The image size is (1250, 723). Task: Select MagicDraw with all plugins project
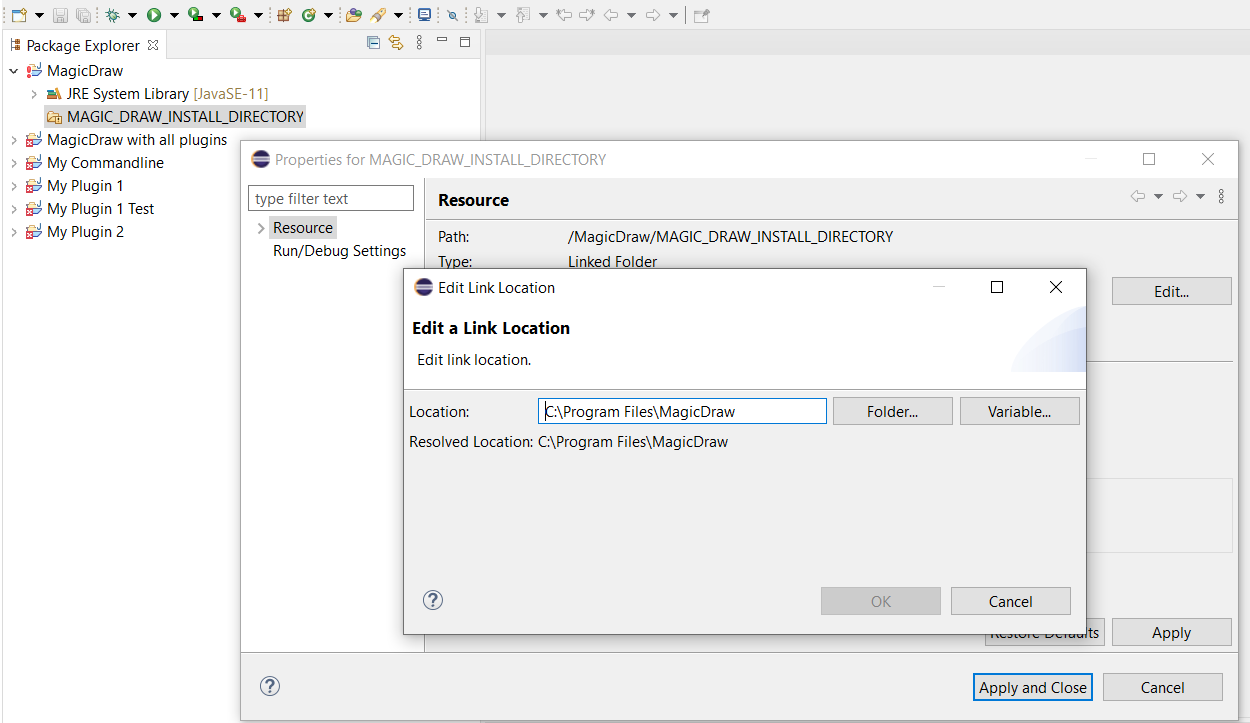point(137,140)
